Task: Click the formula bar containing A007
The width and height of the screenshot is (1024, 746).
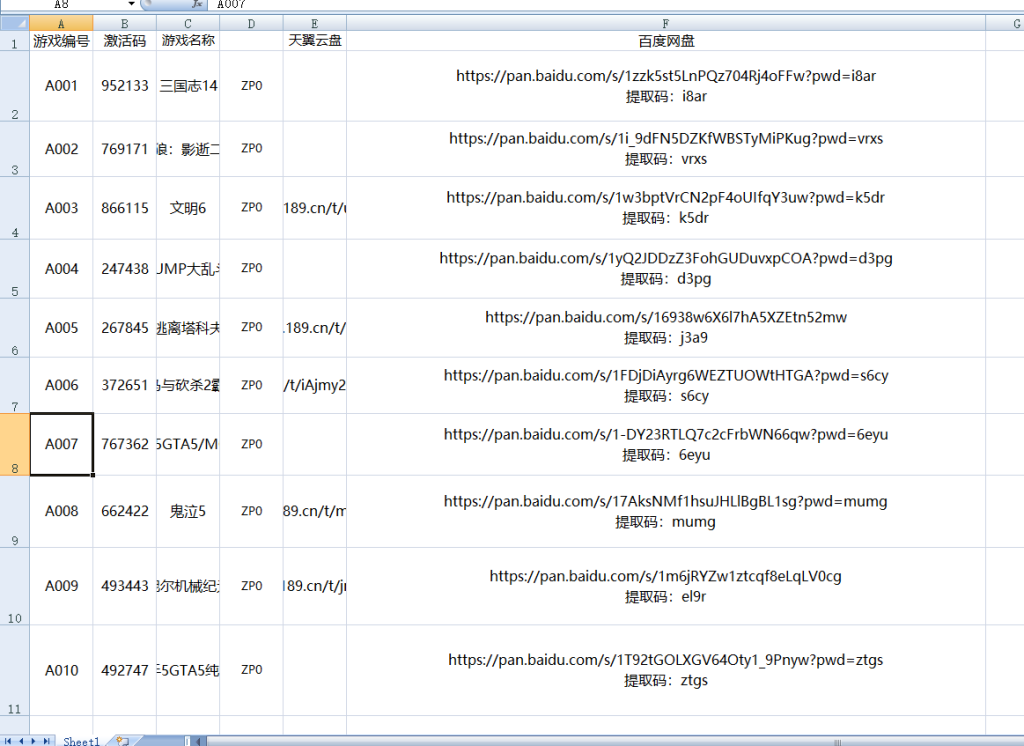Action: coord(614,4)
